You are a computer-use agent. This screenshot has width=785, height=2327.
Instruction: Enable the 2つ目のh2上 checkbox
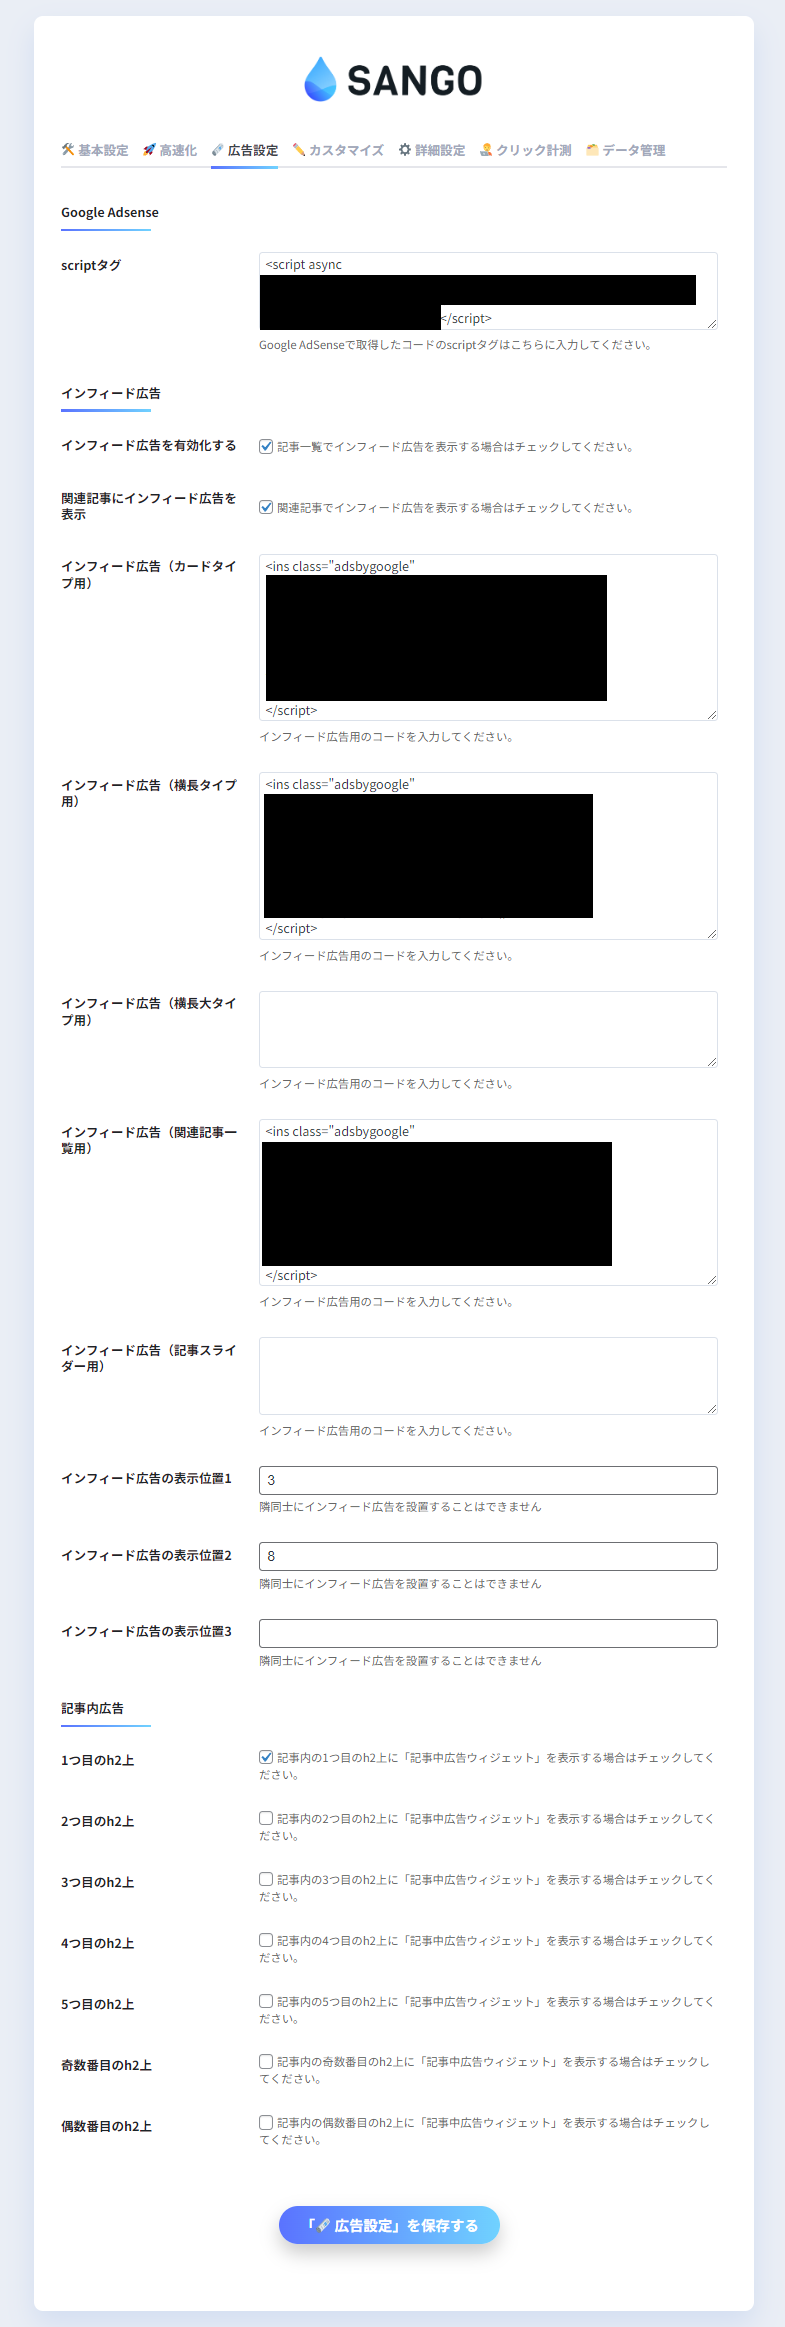point(266,1818)
